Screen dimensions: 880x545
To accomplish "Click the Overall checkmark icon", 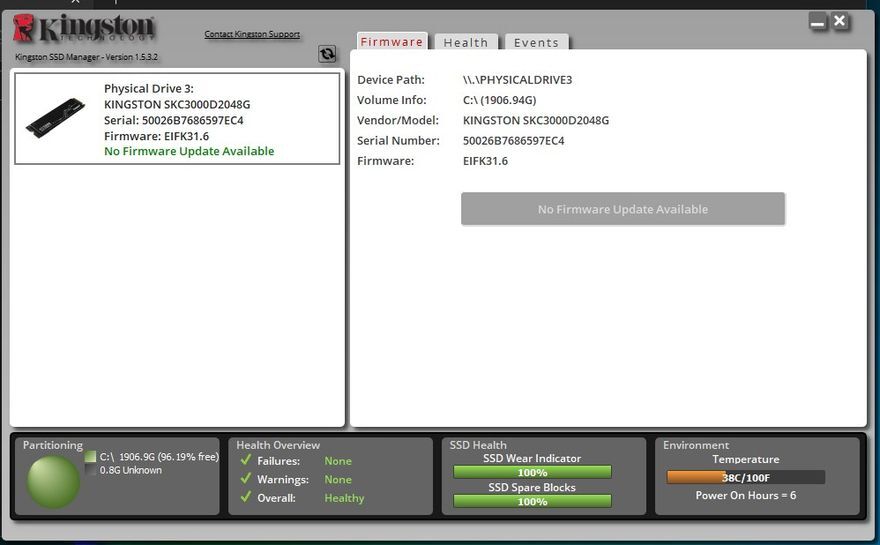I will pyautogui.click(x=245, y=497).
